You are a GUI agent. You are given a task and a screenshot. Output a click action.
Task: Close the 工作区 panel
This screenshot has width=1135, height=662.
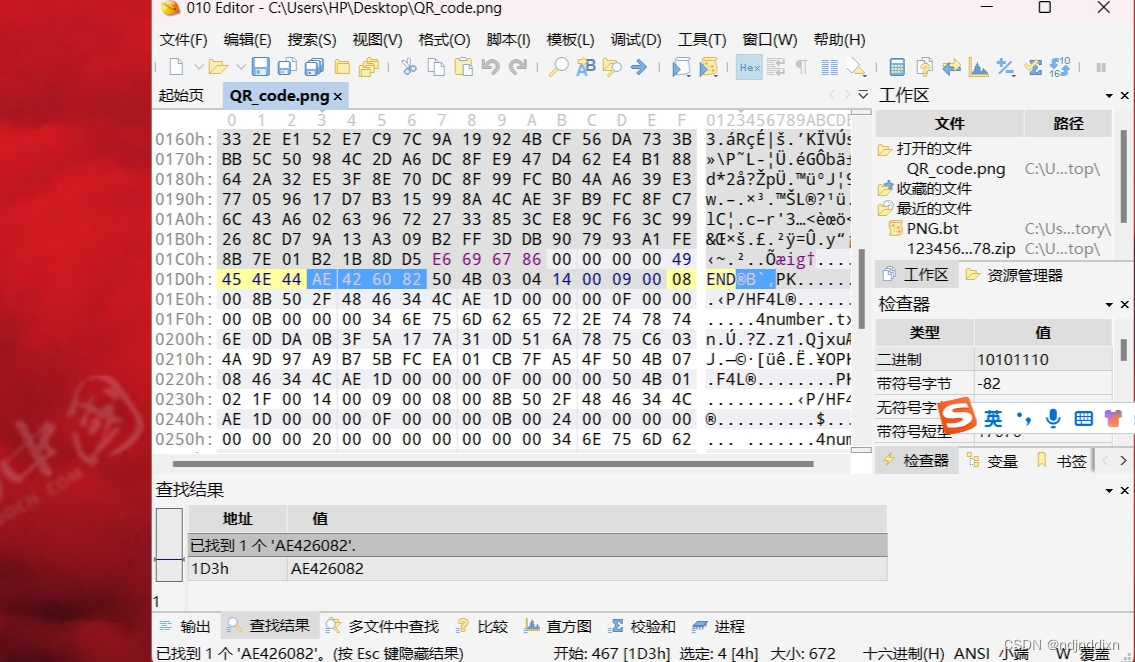click(1125, 96)
